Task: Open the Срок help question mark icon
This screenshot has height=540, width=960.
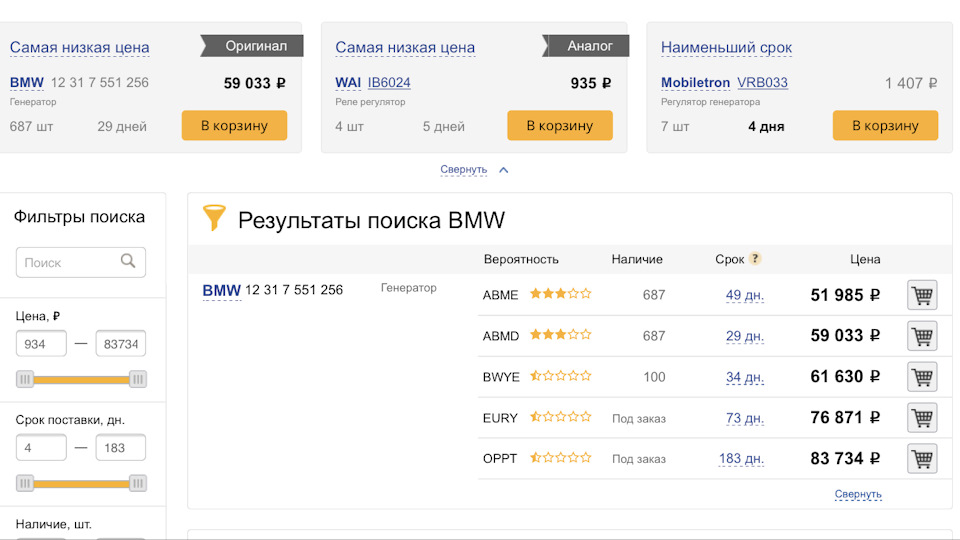Action: point(755,258)
